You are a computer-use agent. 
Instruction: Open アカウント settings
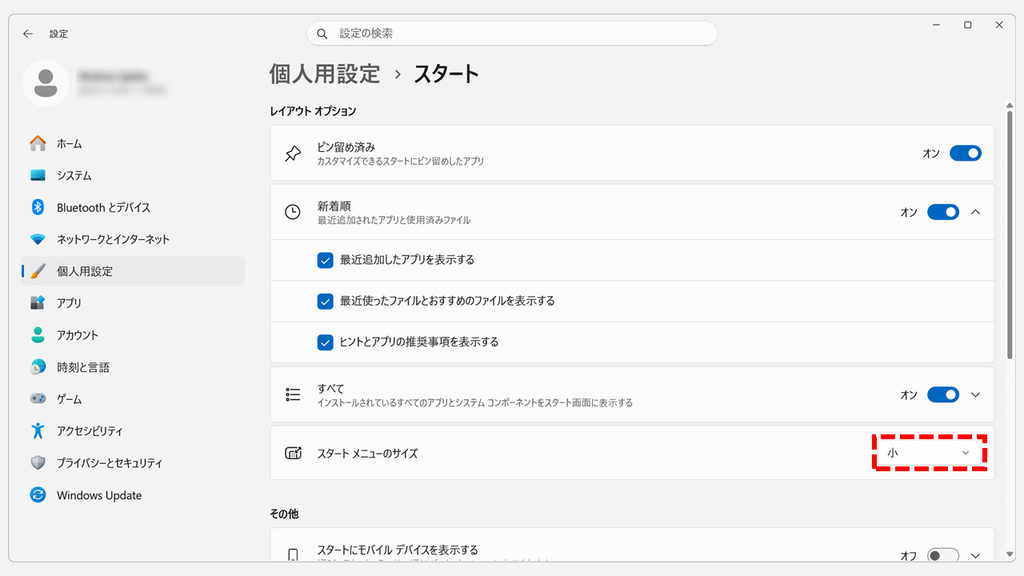click(133, 334)
